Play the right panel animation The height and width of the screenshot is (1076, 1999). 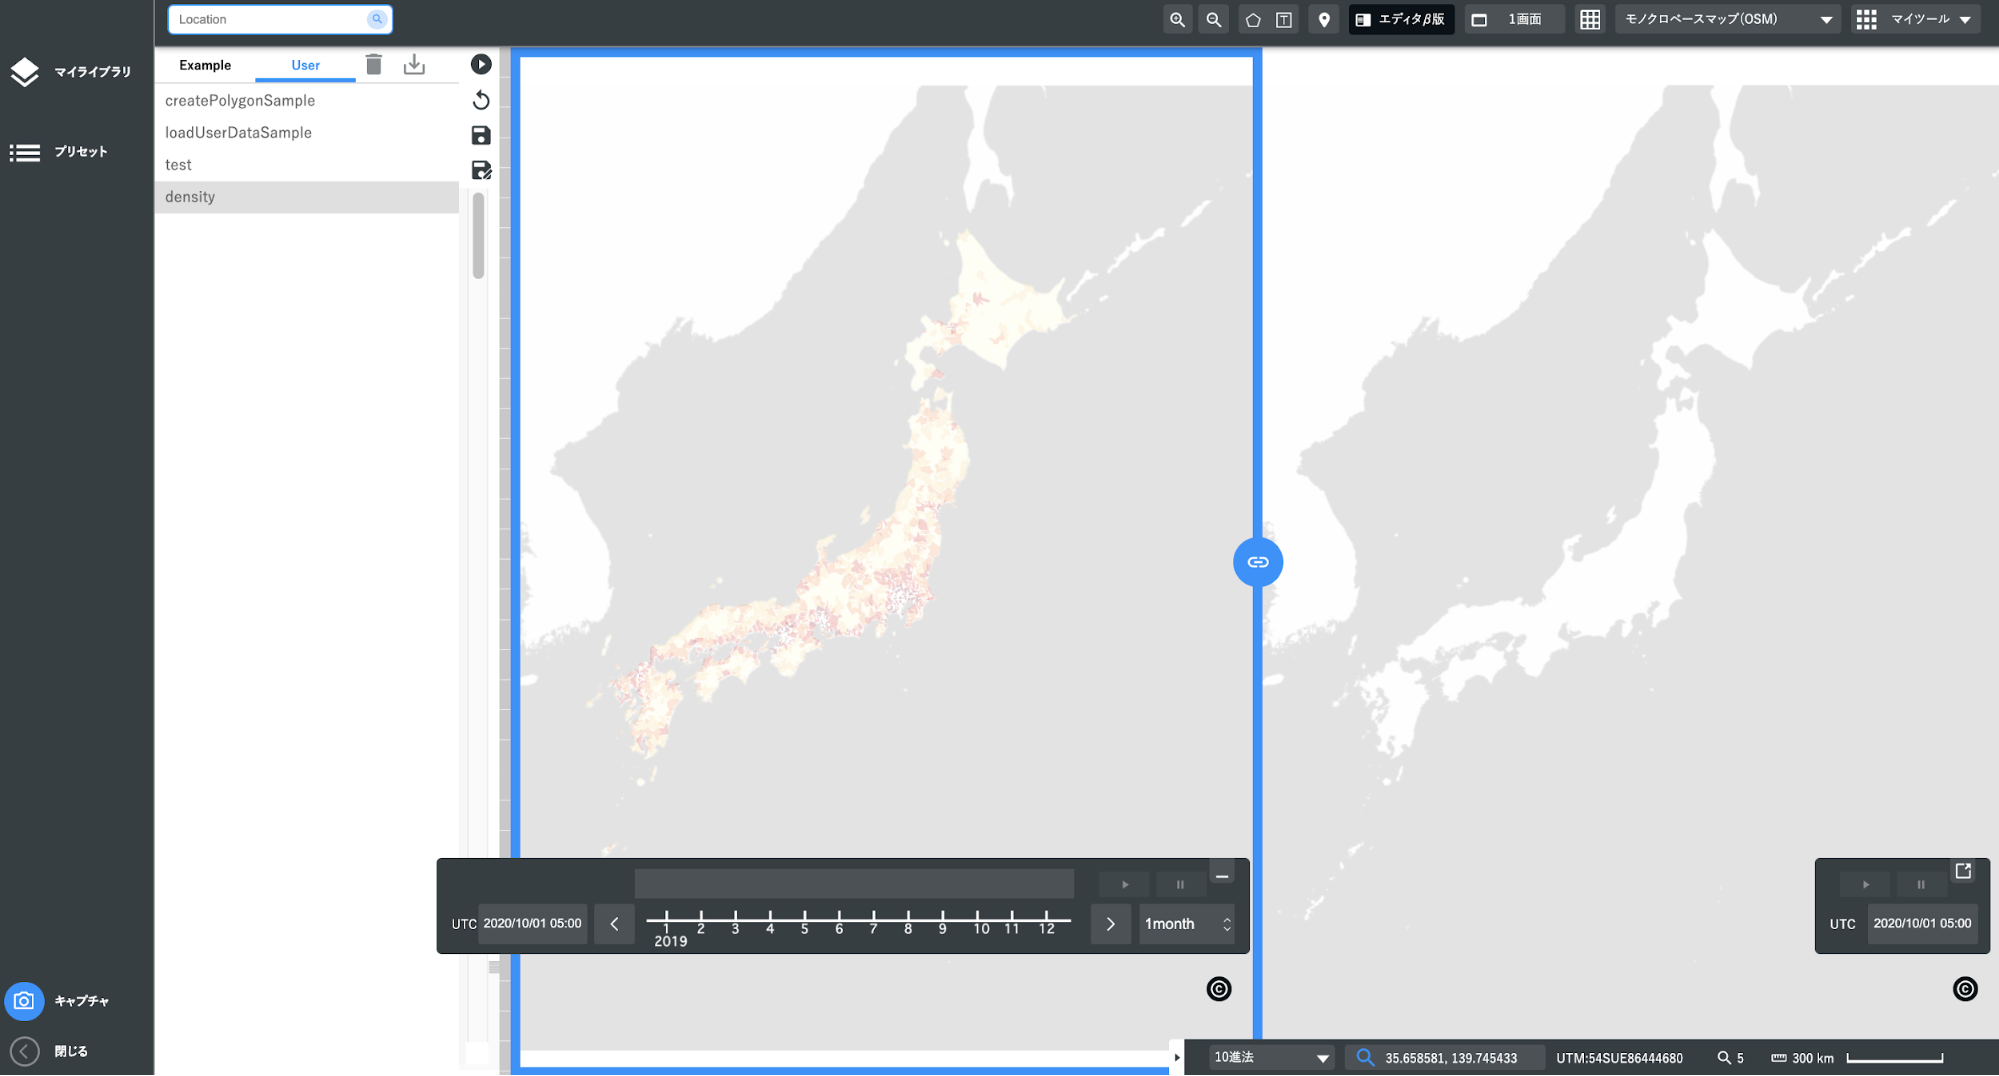coord(1865,885)
